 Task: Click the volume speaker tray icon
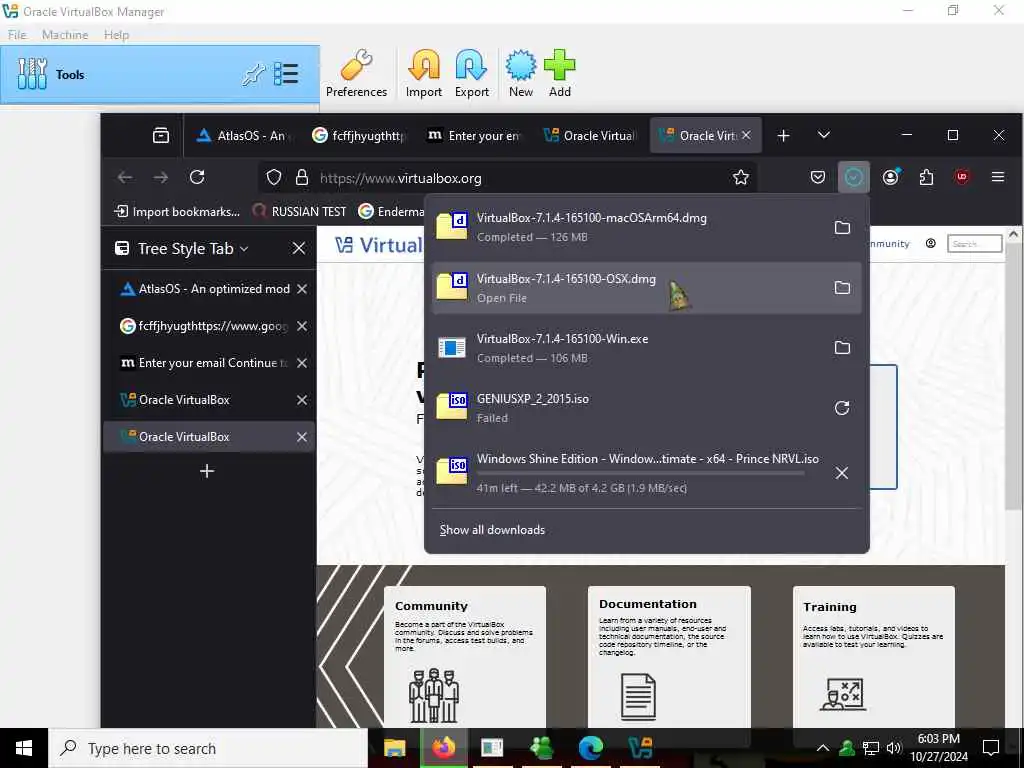click(894, 748)
